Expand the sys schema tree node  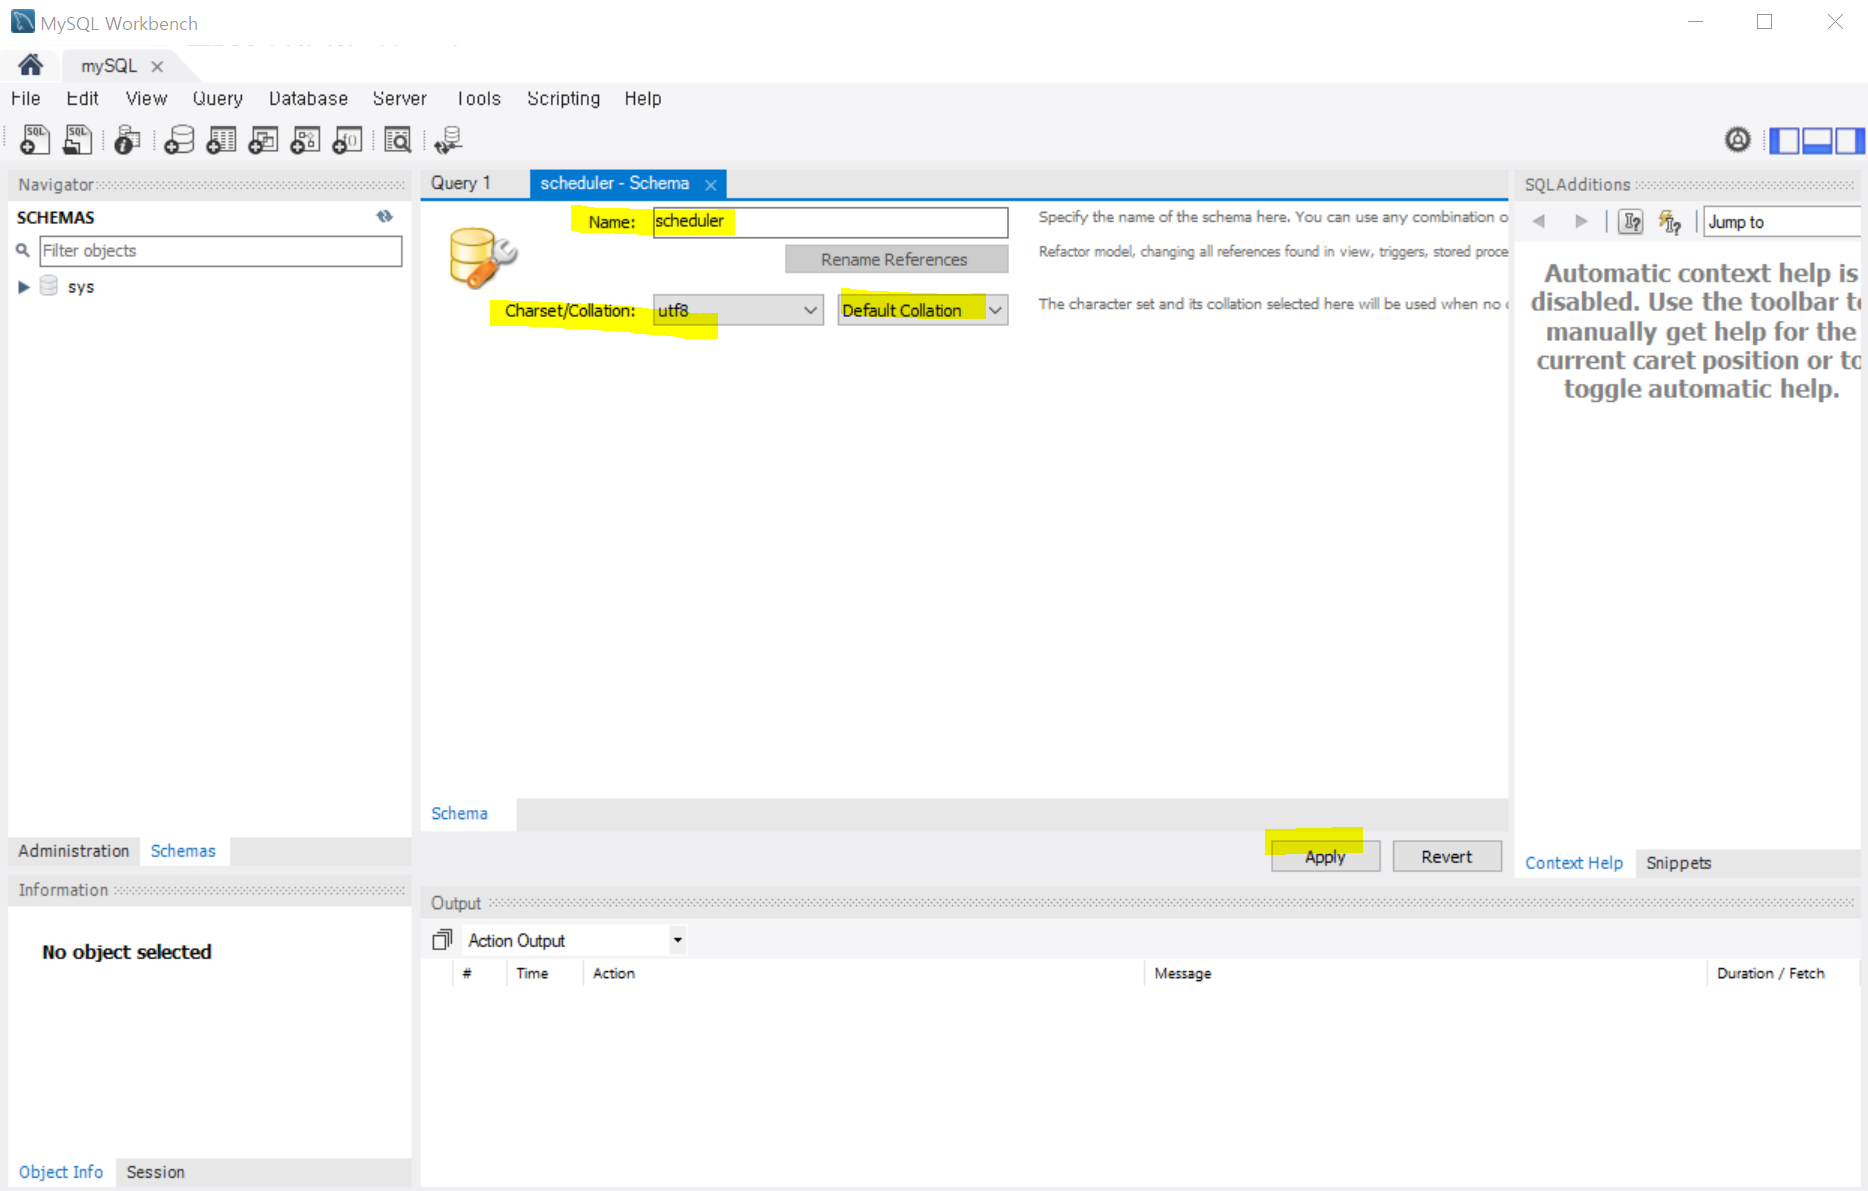24,287
